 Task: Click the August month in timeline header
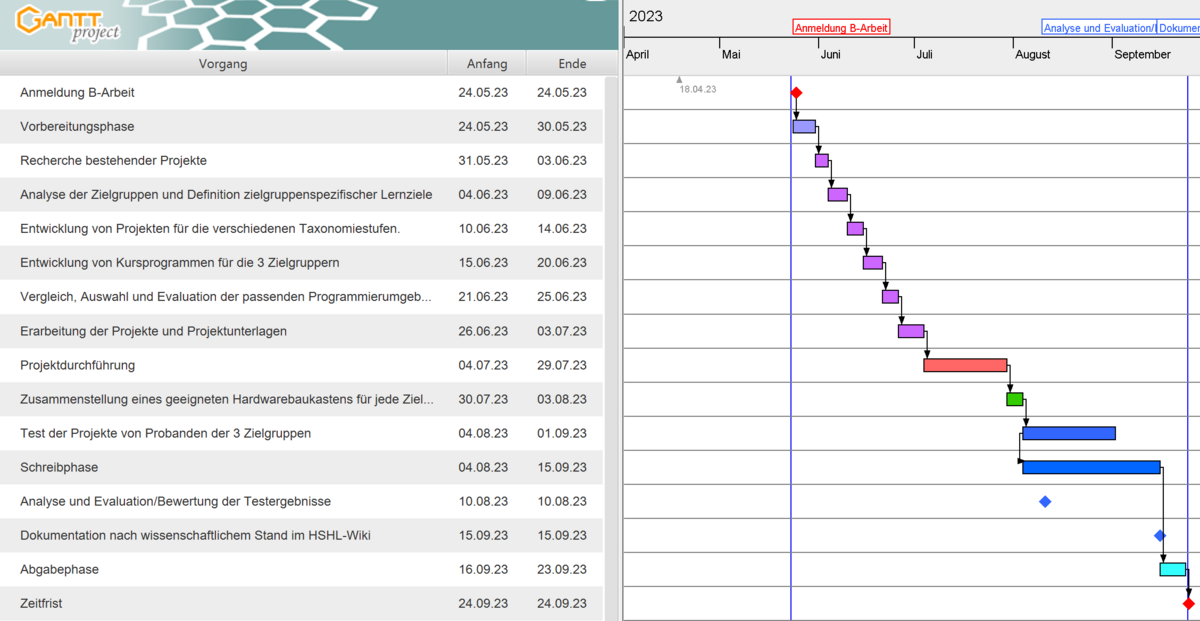pyautogui.click(x=1033, y=55)
